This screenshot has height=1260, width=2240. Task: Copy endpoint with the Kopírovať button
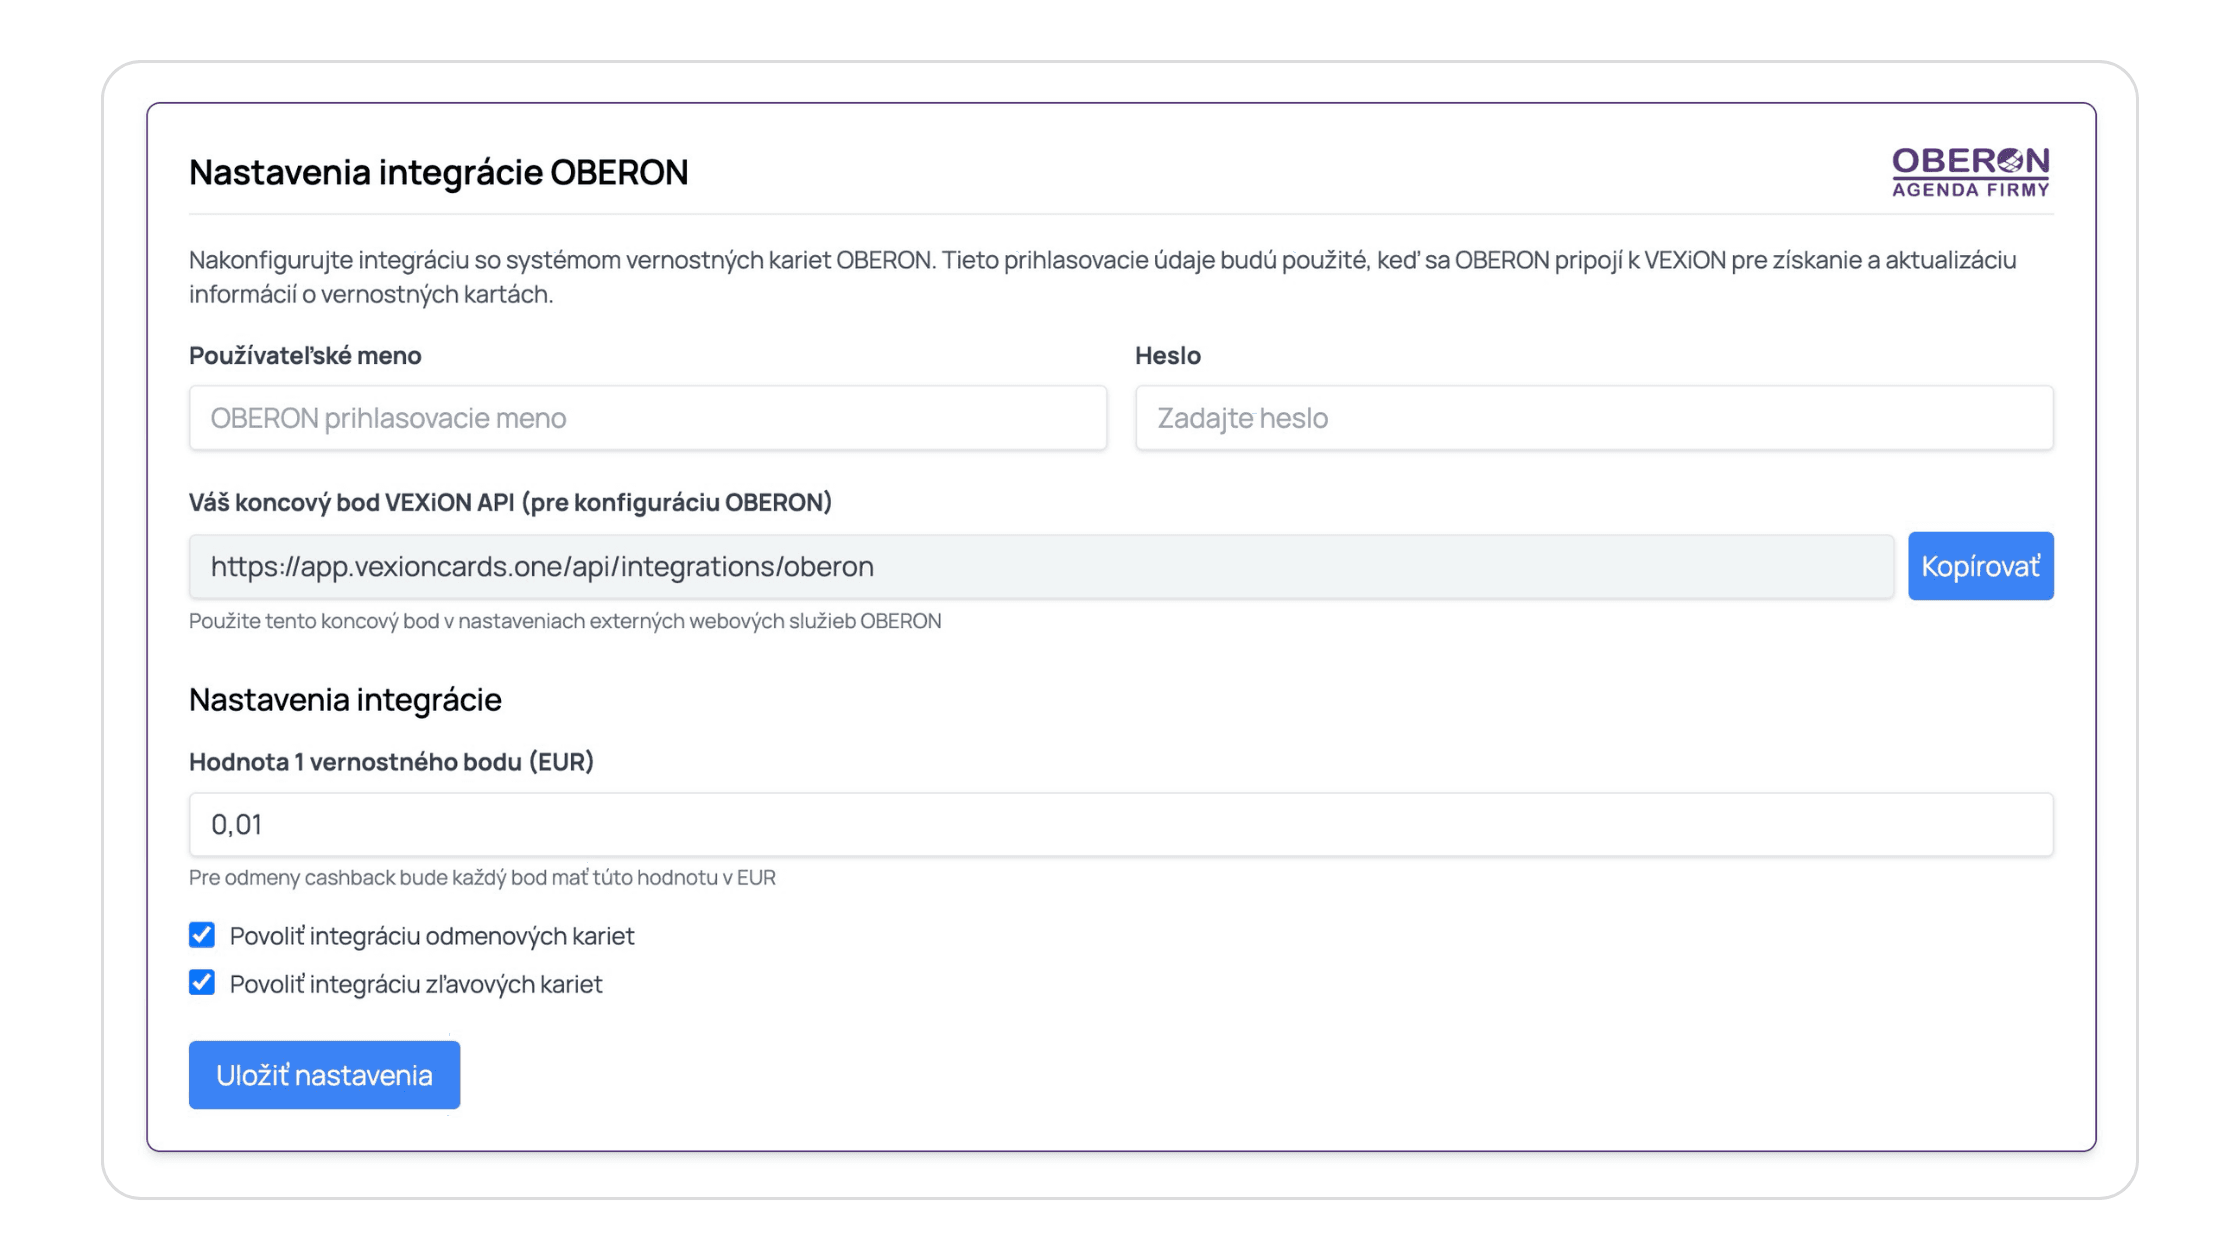coord(1980,566)
